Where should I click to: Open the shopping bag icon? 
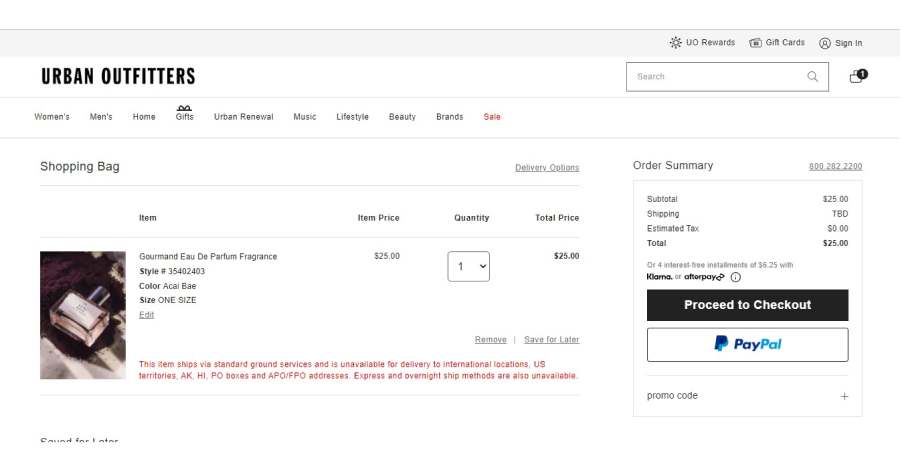[858, 76]
